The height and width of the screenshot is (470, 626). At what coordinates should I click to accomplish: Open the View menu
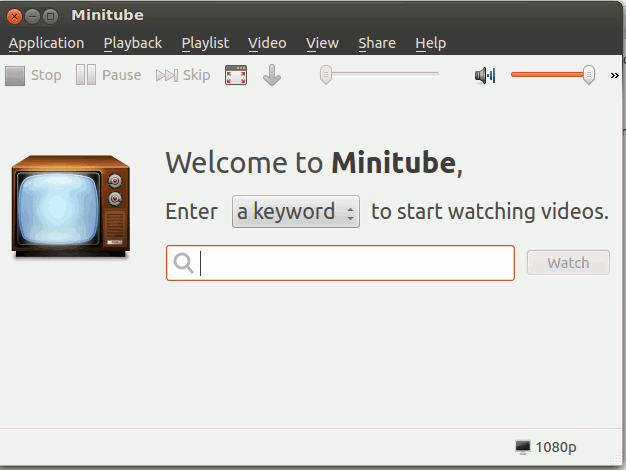(x=322, y=43)
